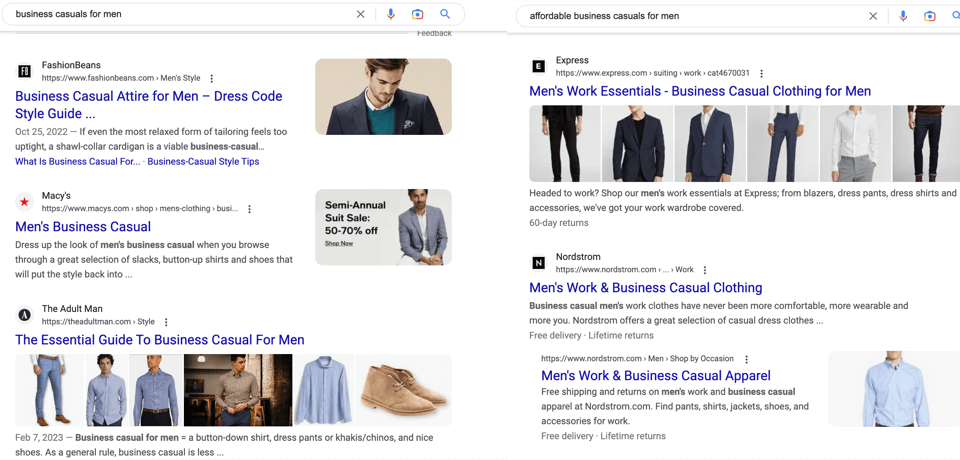Click the FashionBeans site favicon

(x=25, y=71)
